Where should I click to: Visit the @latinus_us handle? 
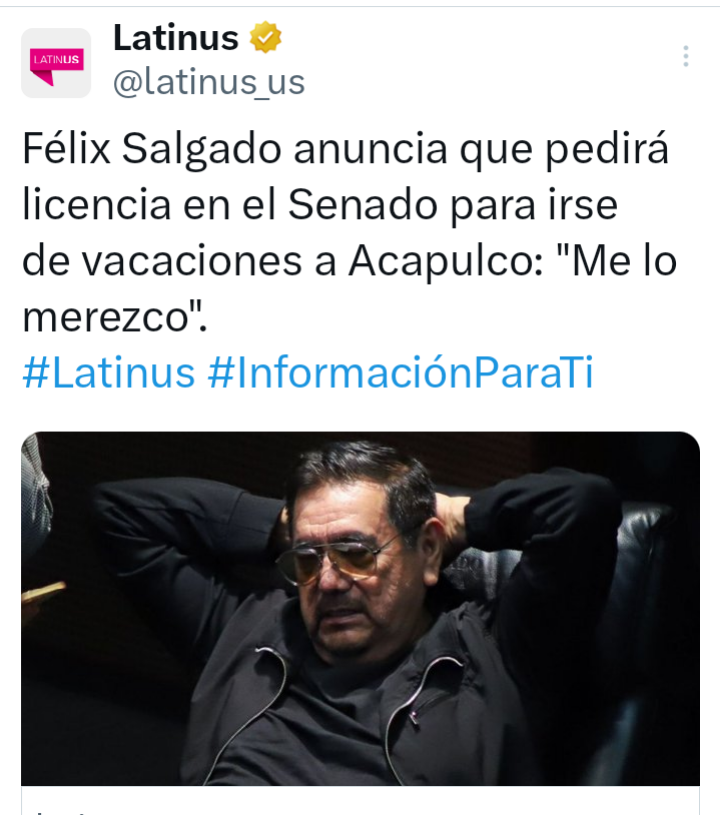[209, 82]
